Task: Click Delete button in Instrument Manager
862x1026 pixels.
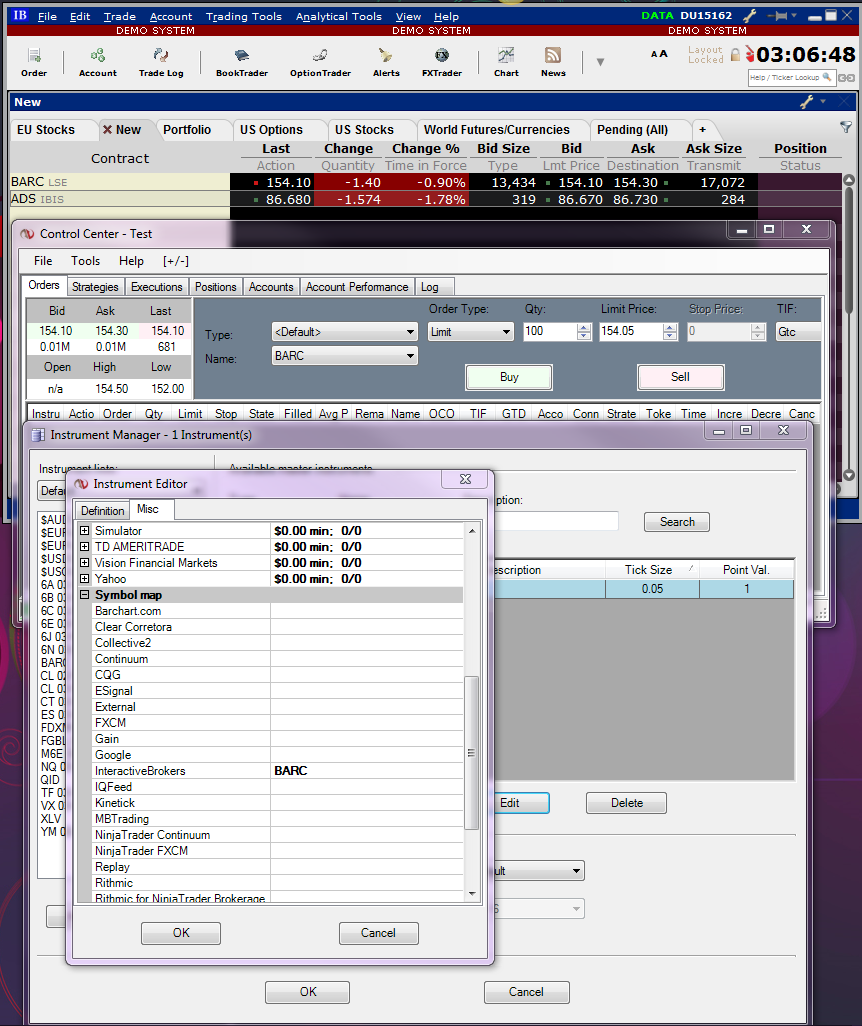Action: [626, 803]
